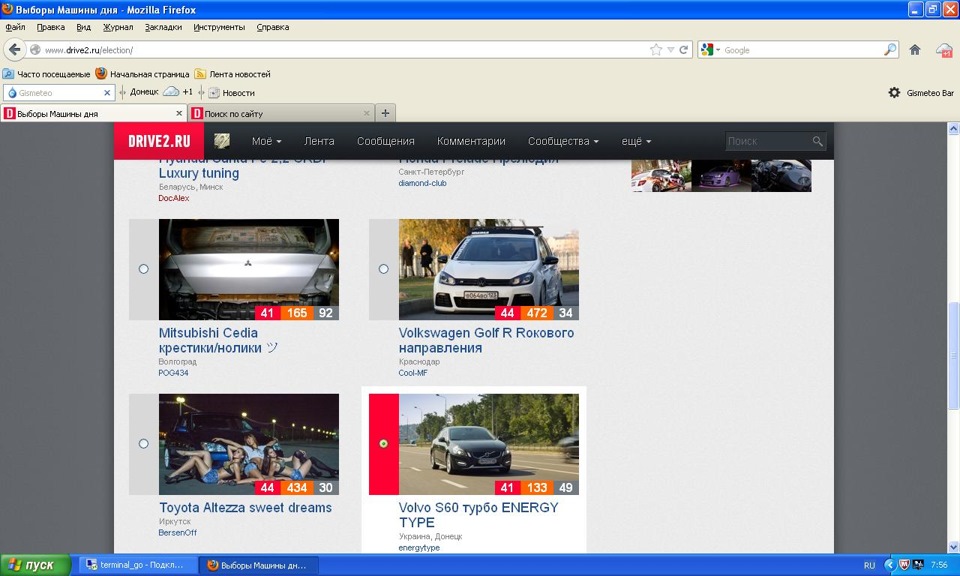Open the Часто посещаемые bookmark

(x=47, y=74)
